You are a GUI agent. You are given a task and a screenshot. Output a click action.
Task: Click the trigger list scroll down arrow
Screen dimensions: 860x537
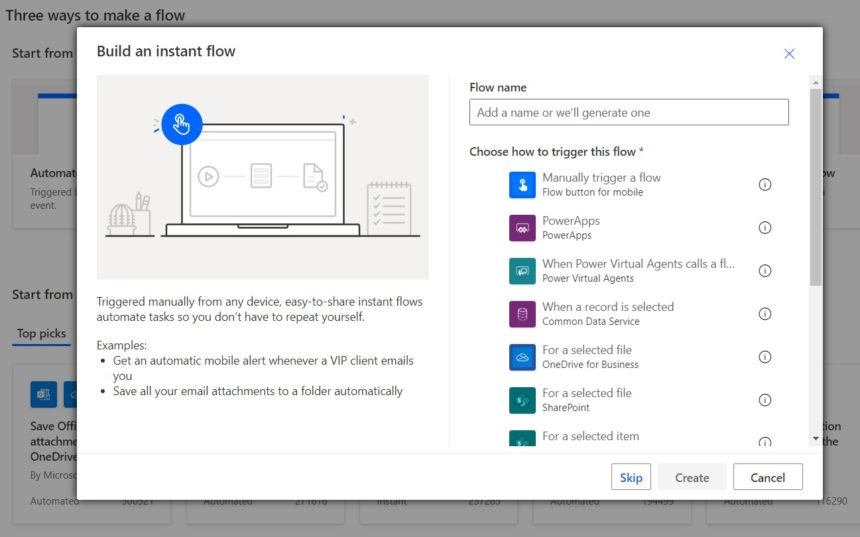(816, 439)
